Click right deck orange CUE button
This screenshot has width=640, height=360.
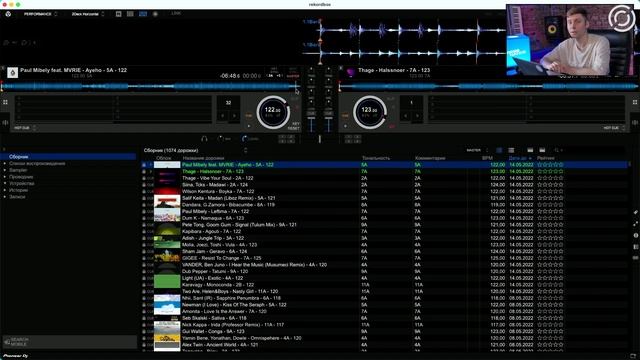pos(345,116)
